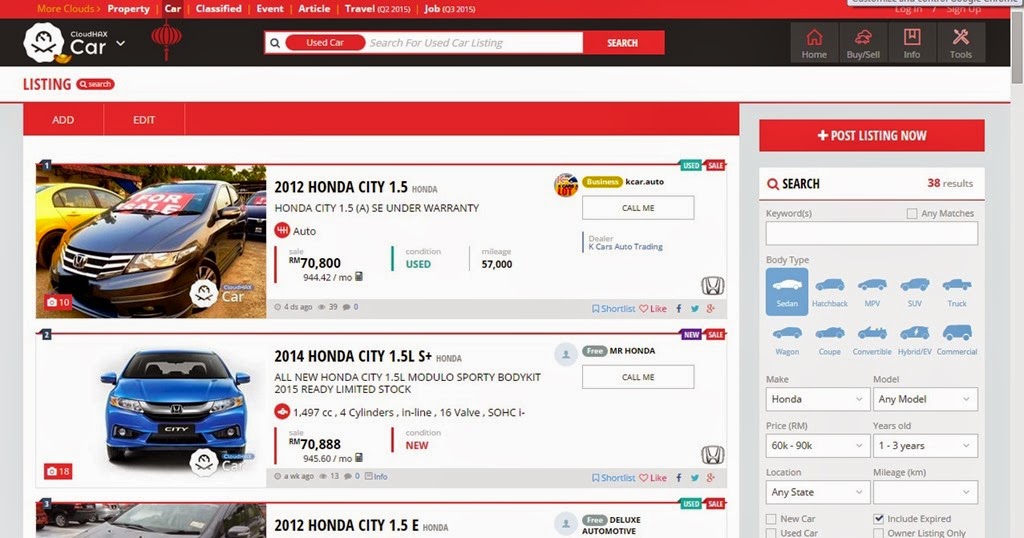Click CALL ME for kcar.auto listing
The image size is (1024, 538).
tap(638, 208)
